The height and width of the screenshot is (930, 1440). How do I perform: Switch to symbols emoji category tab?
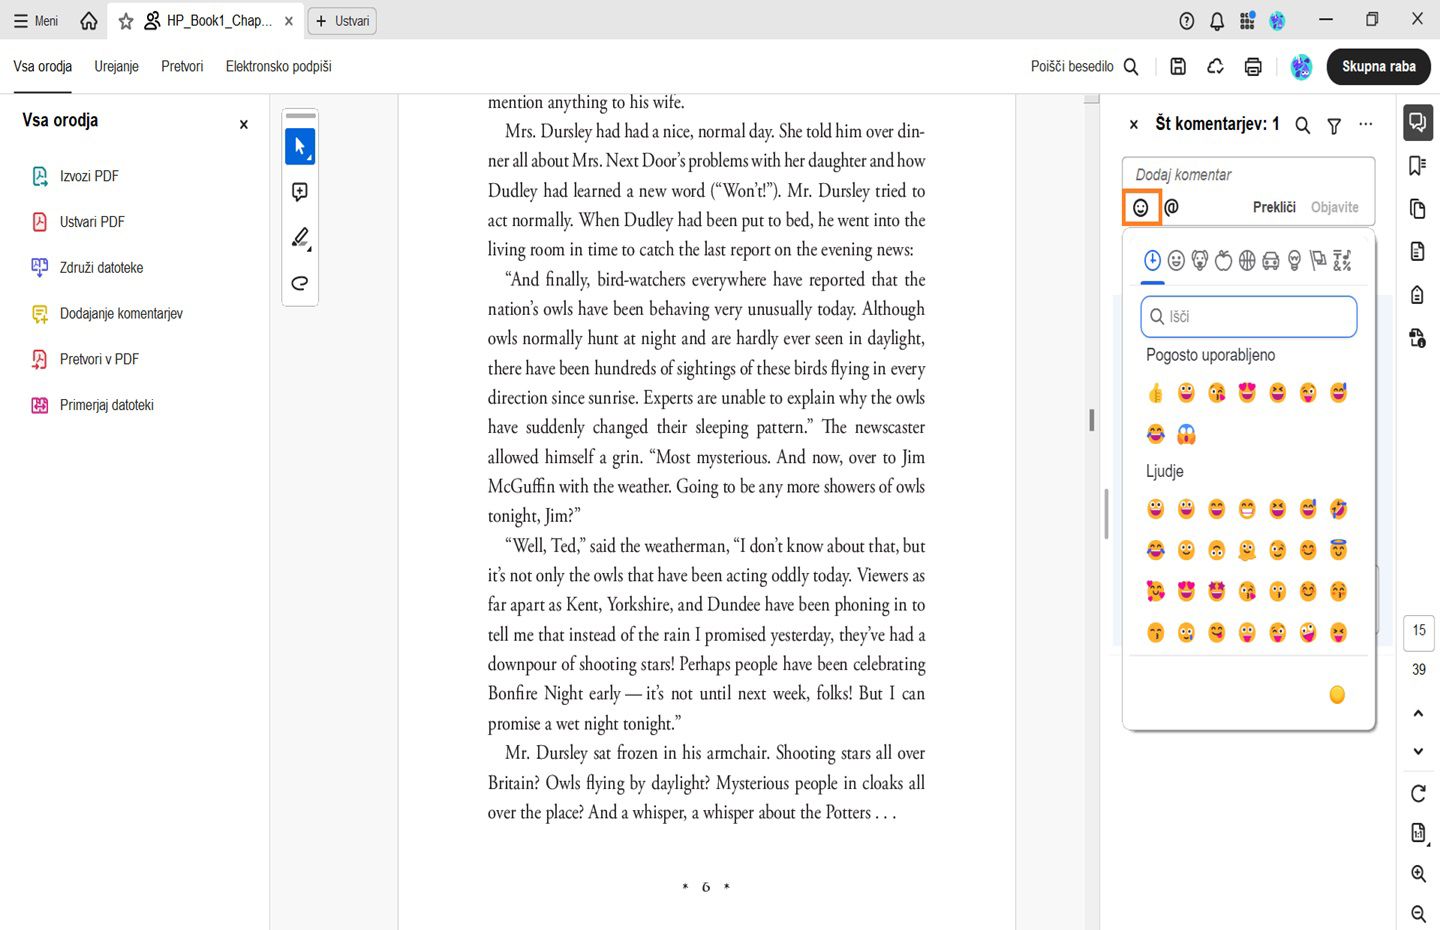[1343, 261]
